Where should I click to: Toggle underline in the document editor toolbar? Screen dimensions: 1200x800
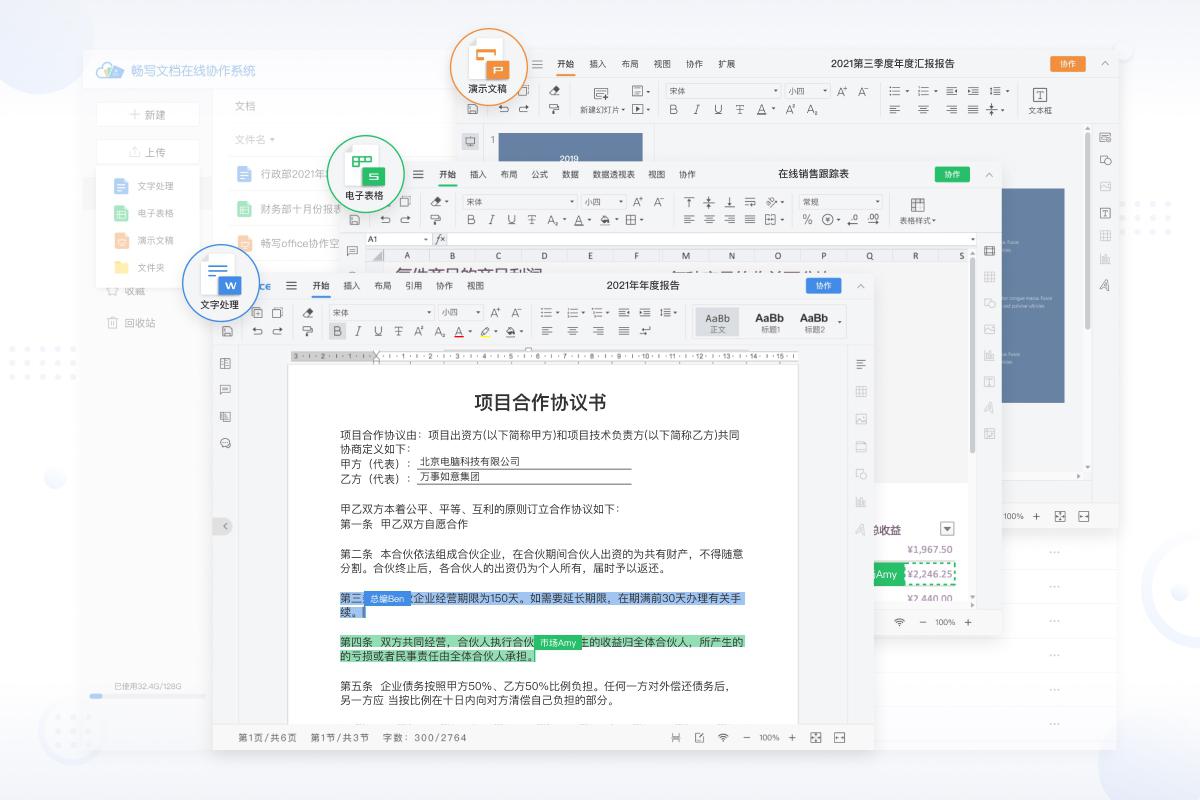(378, 331)
